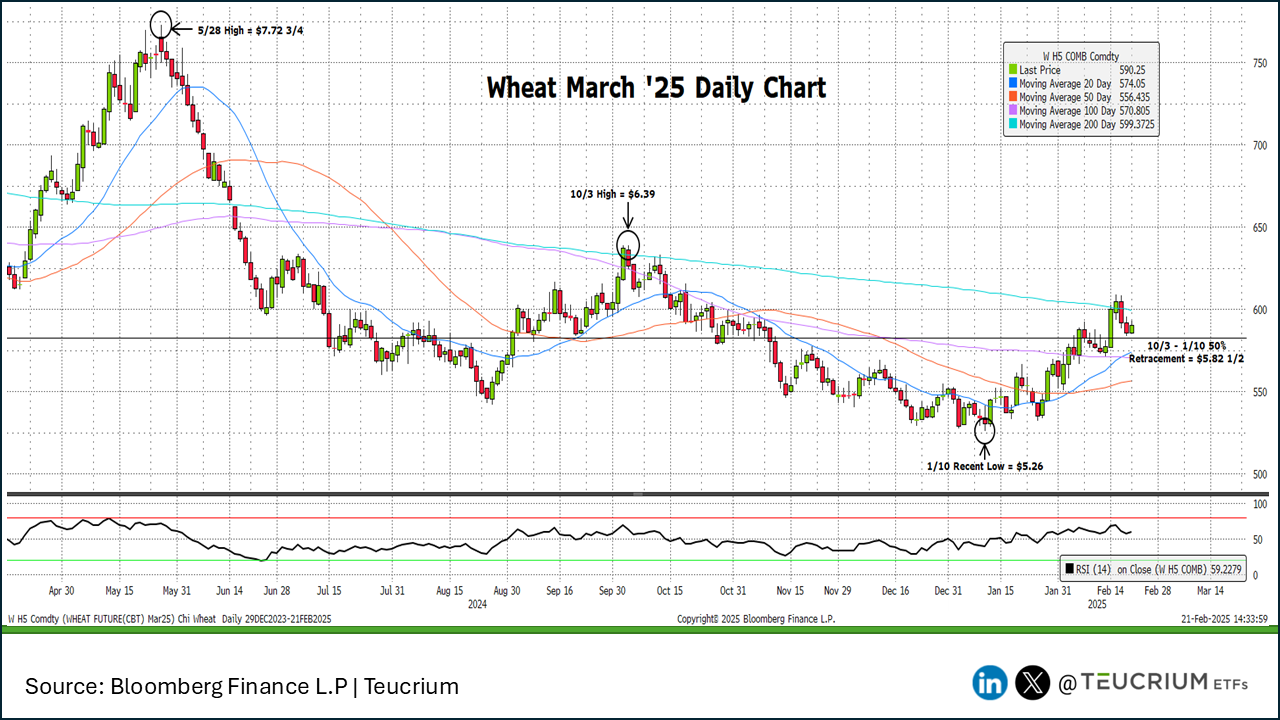The width and height of the screenshot is (1280, 720).
Task: Click the '2025' year label on the date axis
Action: pyautogui.click(x=1096, y=604)
